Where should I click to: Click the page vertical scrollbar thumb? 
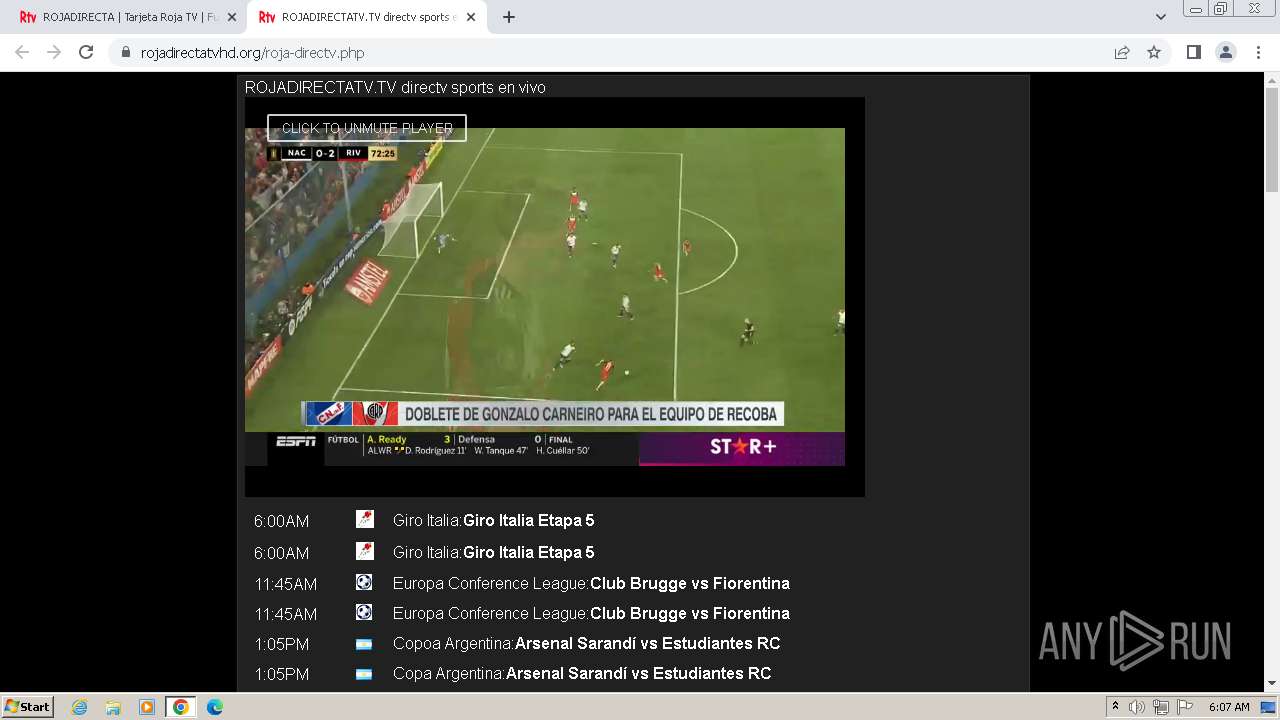pyautogui.click(x=1272, y=140)
